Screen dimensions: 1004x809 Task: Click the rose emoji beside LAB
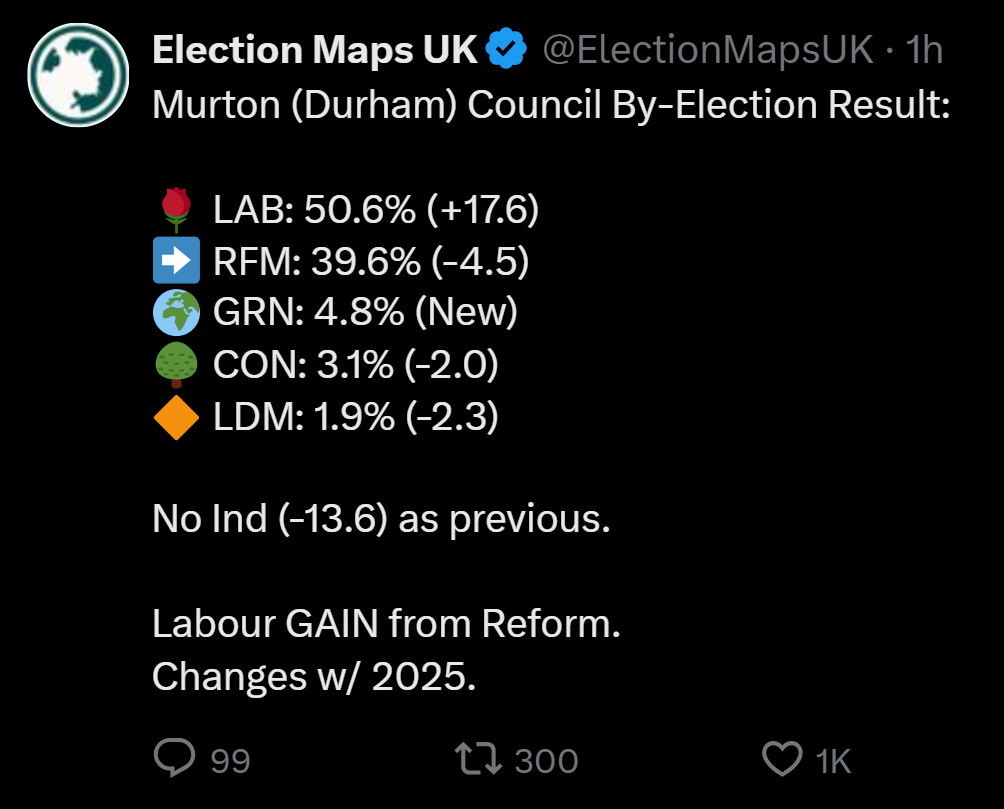(x=176, y=209)
